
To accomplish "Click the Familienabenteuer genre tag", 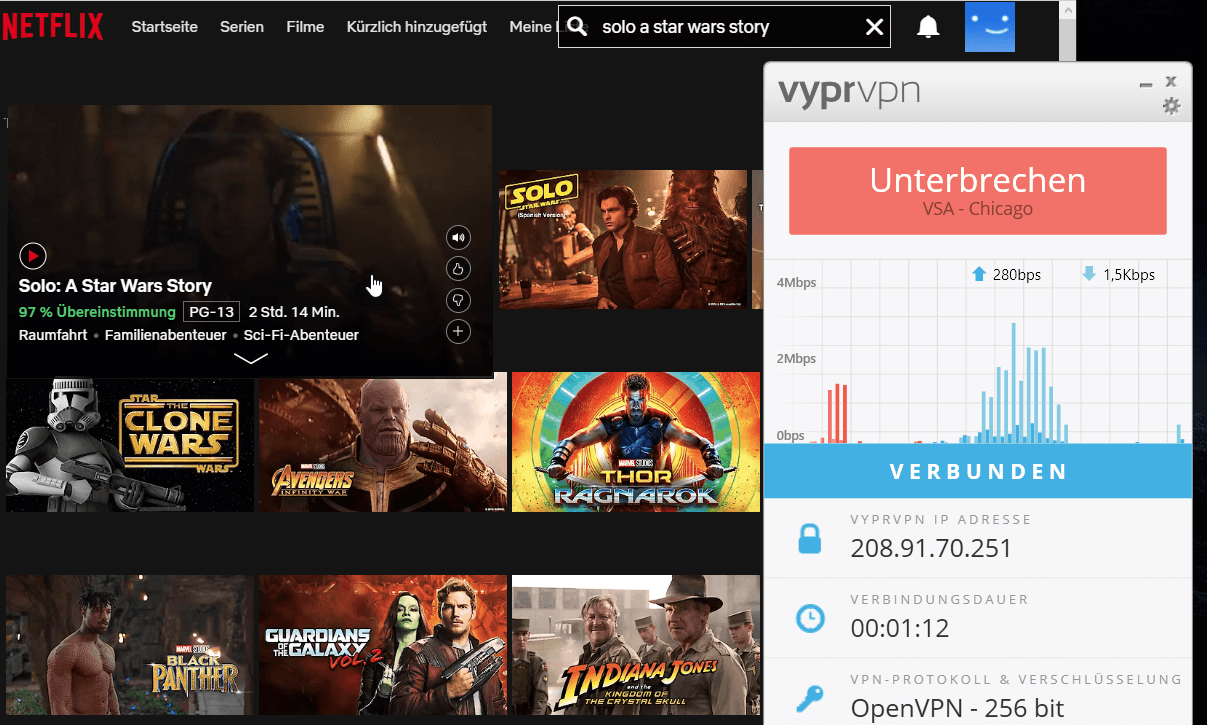I will point(166,335).
